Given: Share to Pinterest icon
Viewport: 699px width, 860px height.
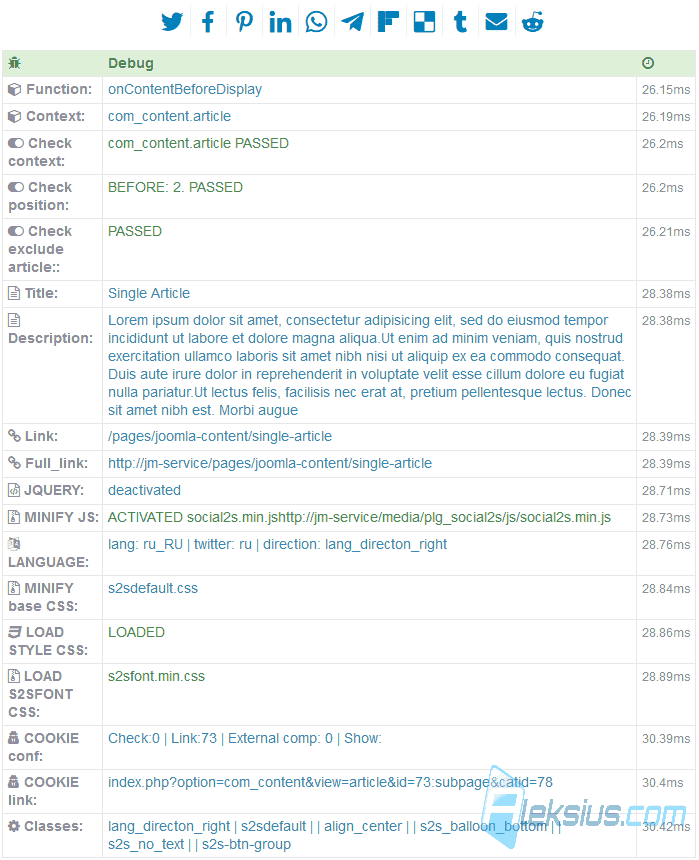Looking at the screenshot, I should click(x=244, y=22).
